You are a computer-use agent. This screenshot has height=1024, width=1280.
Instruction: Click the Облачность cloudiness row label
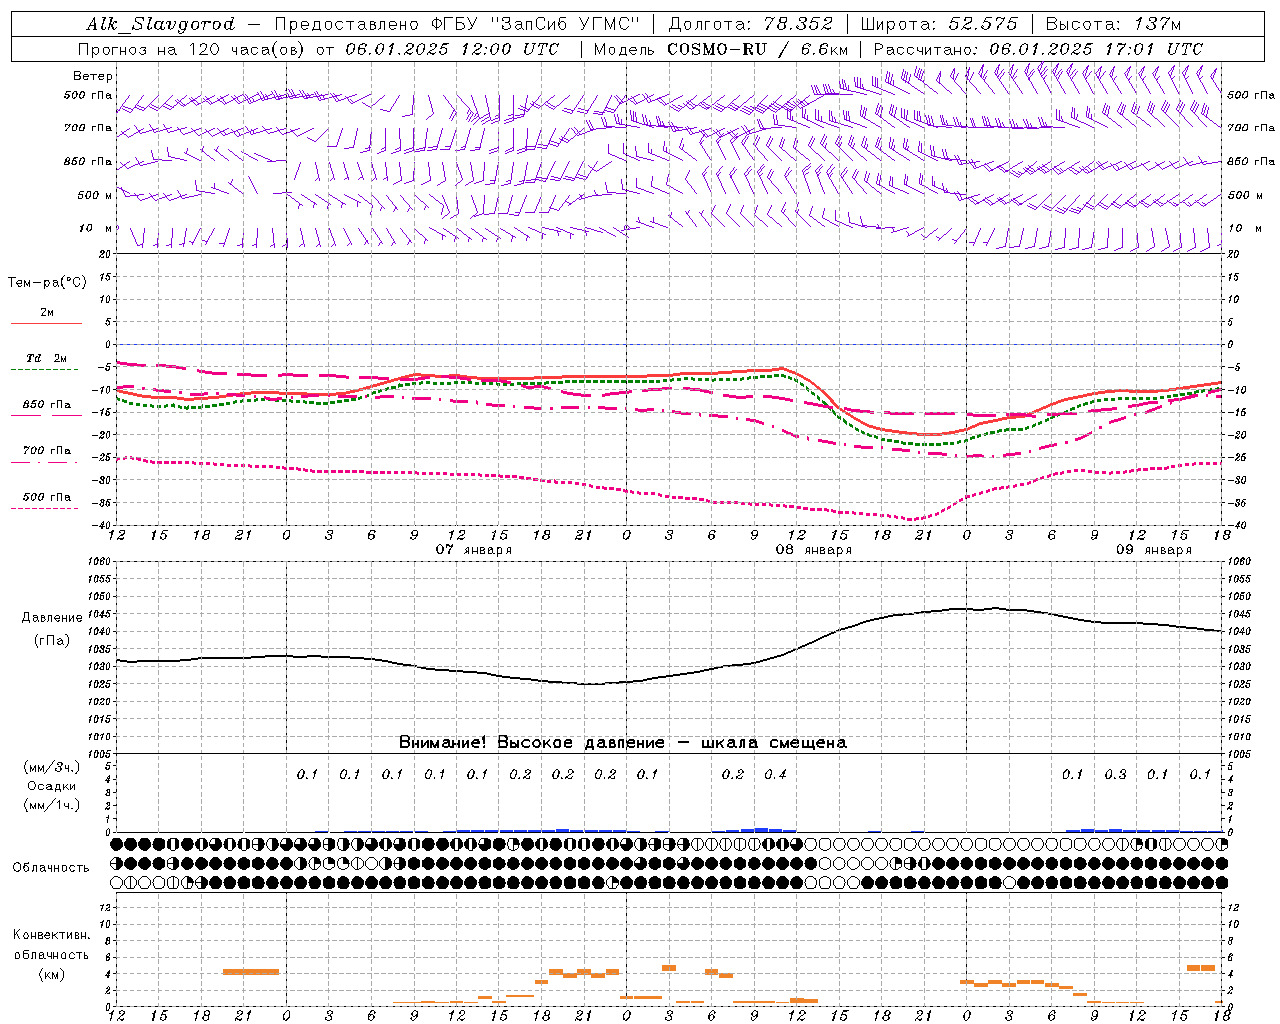pyautogui.click(x=51, y=867)
